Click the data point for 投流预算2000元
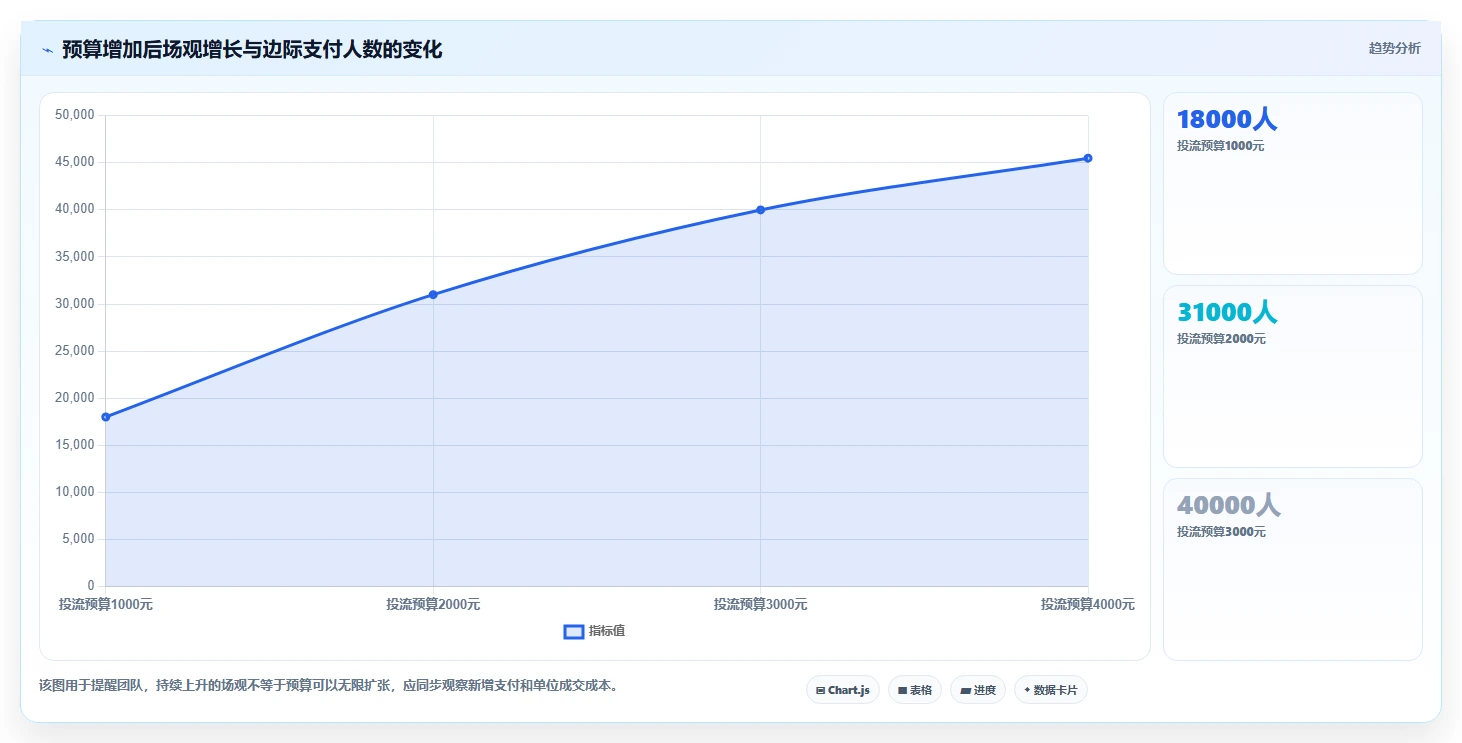 coord(433,294)
